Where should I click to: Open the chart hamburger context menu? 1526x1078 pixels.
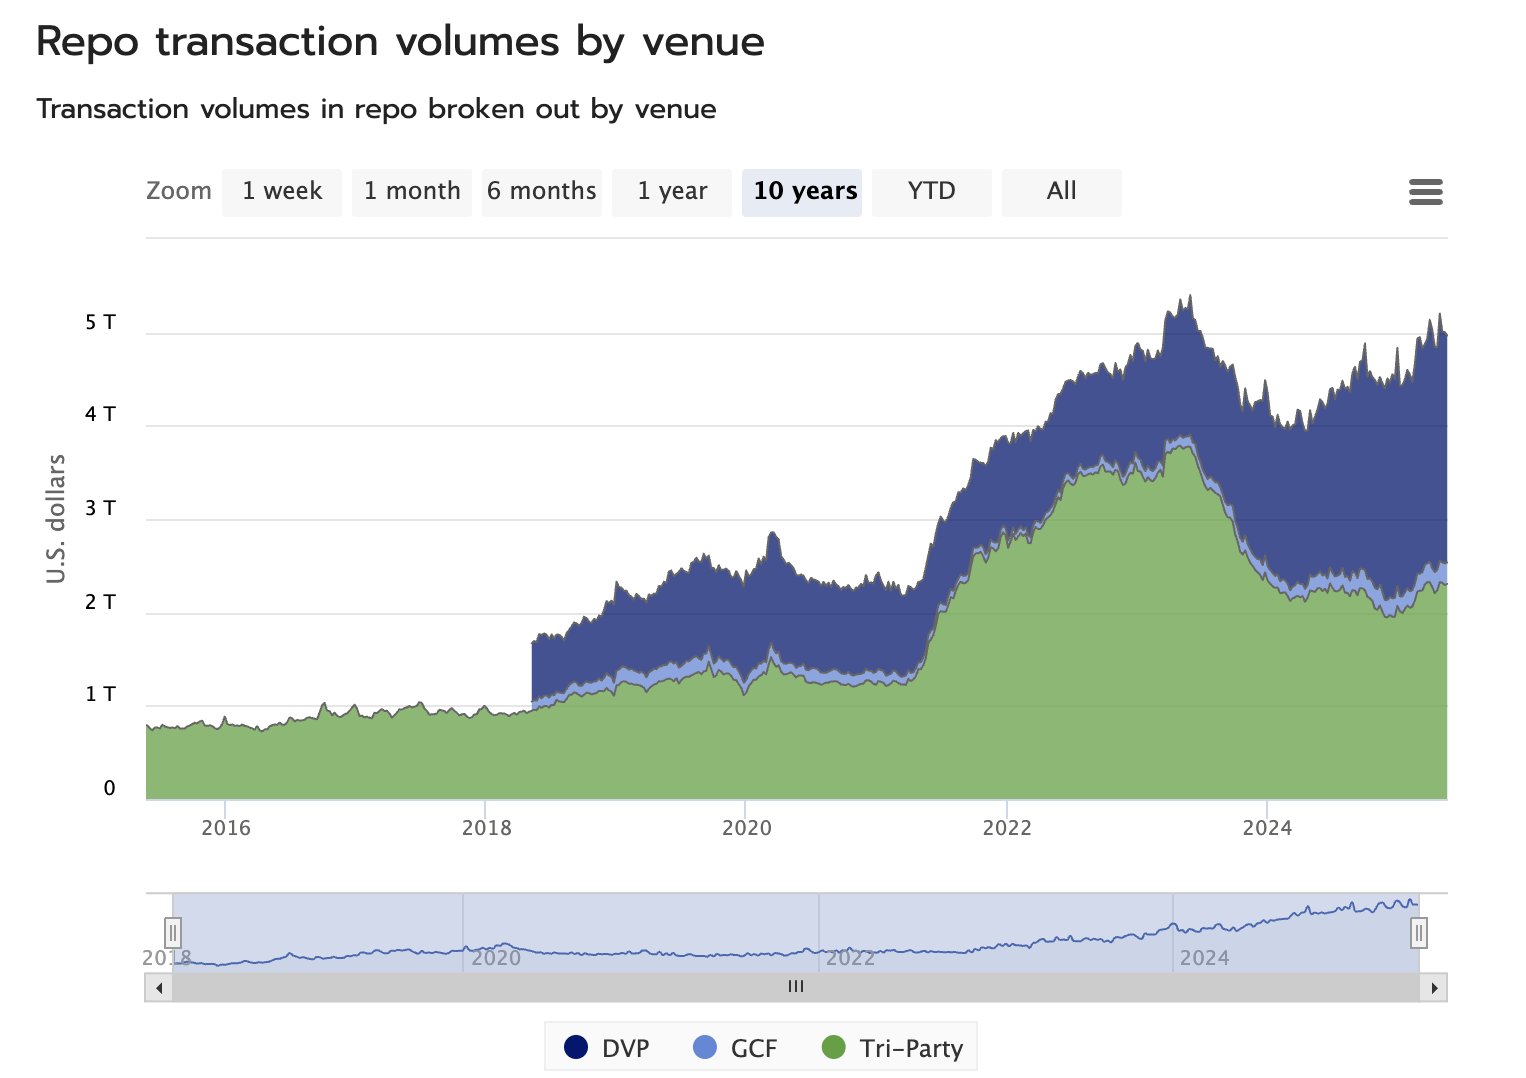pyautogui.click(x=1425, y=192)
